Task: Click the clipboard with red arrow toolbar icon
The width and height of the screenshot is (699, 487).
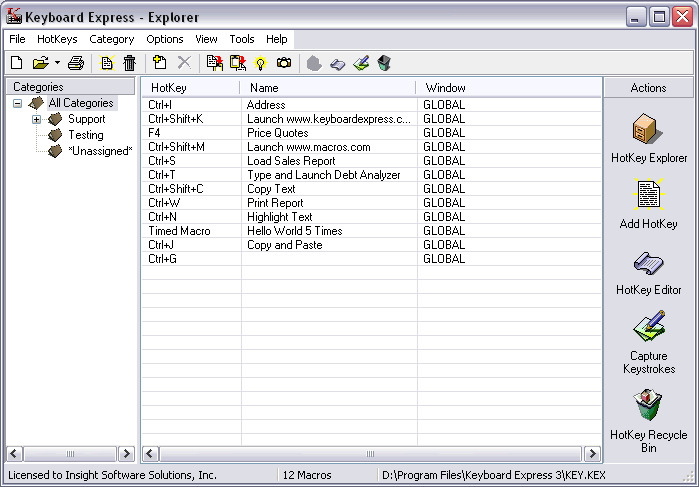Action: point(238,63)
